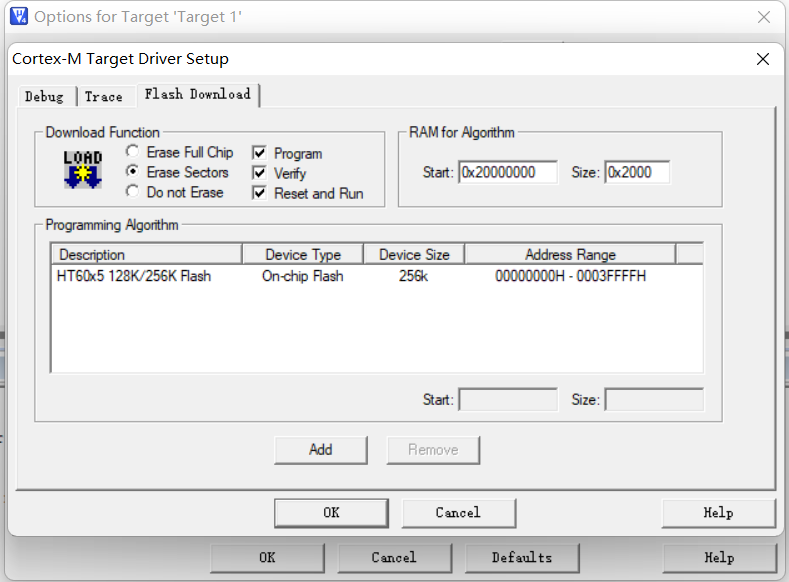The image size is (789, 582).
Task: Cancel the Cortex-M Driver Setup dialog
Action: [x=458, y=513]
